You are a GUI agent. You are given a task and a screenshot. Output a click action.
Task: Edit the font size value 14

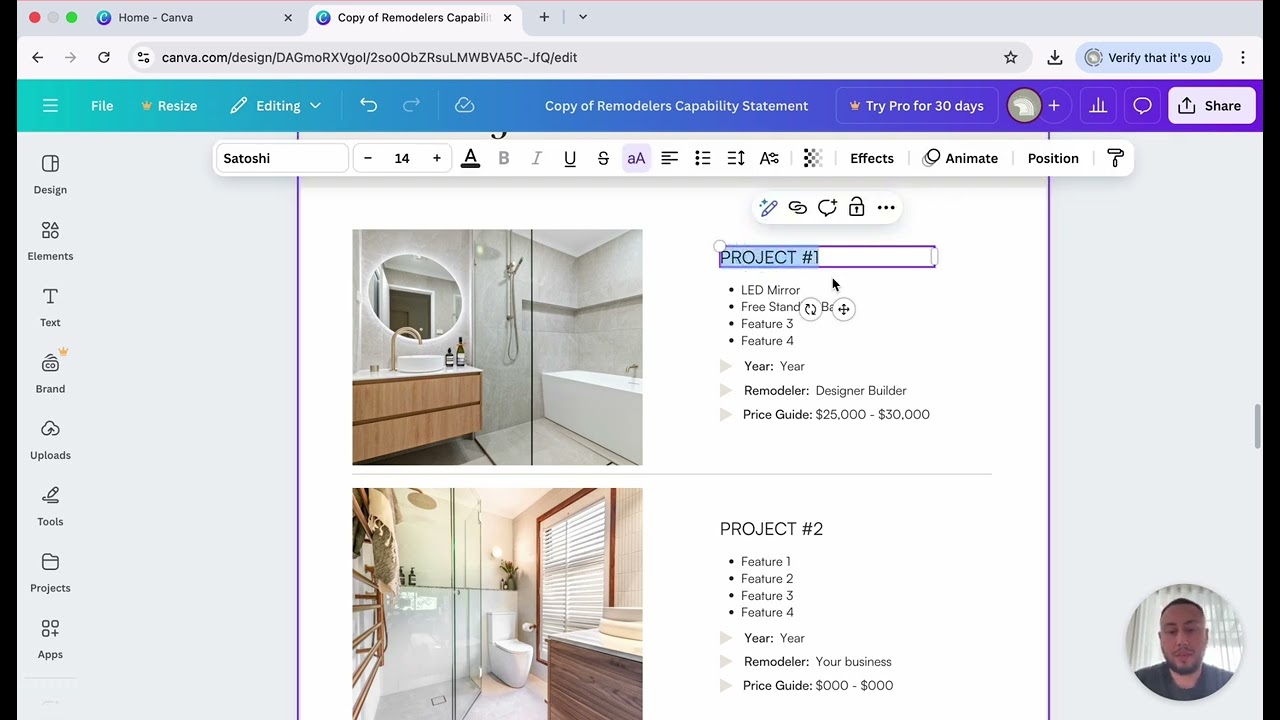click(402, 158)
